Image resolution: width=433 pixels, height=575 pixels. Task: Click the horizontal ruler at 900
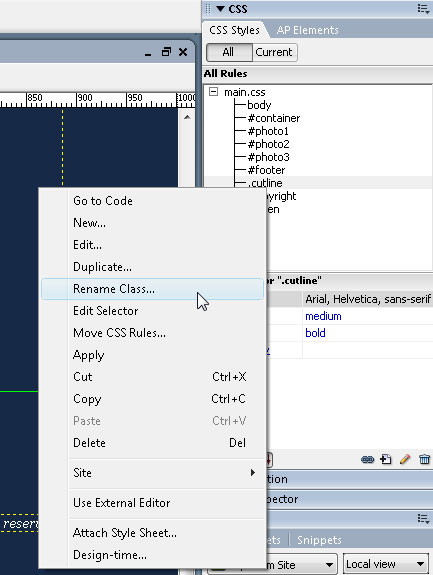click(85, 98)
